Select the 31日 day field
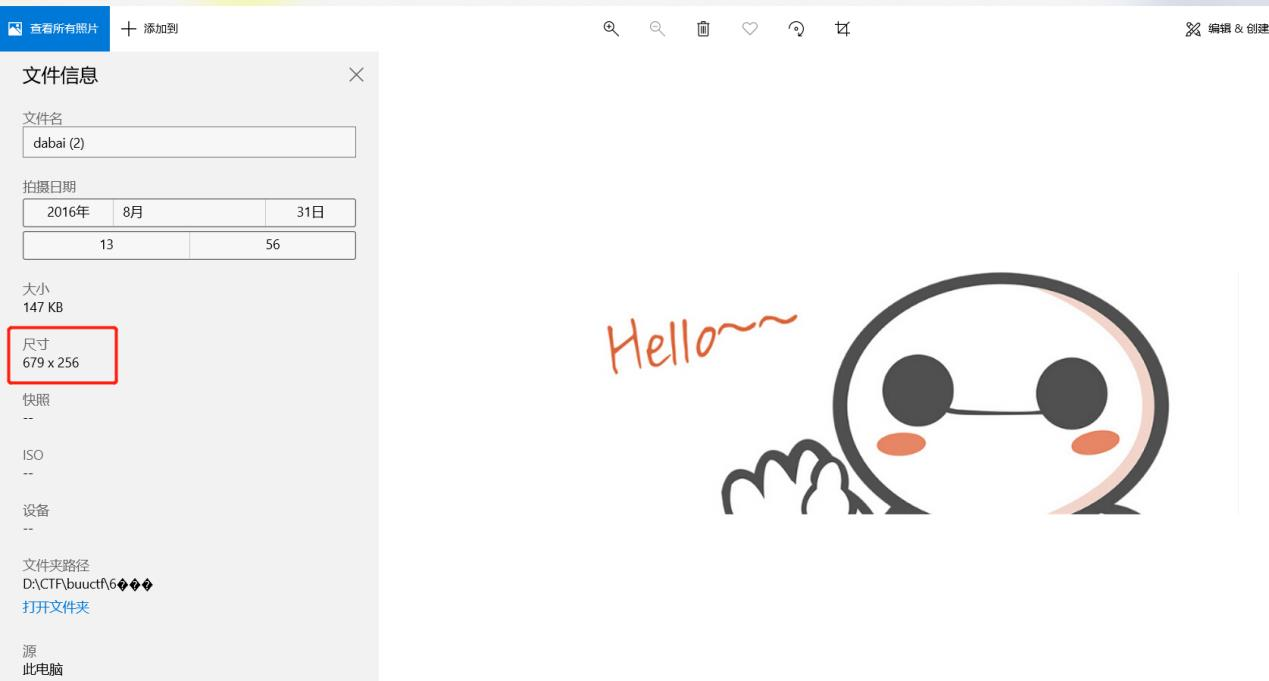1269x681 pixels. coord(311,213)
